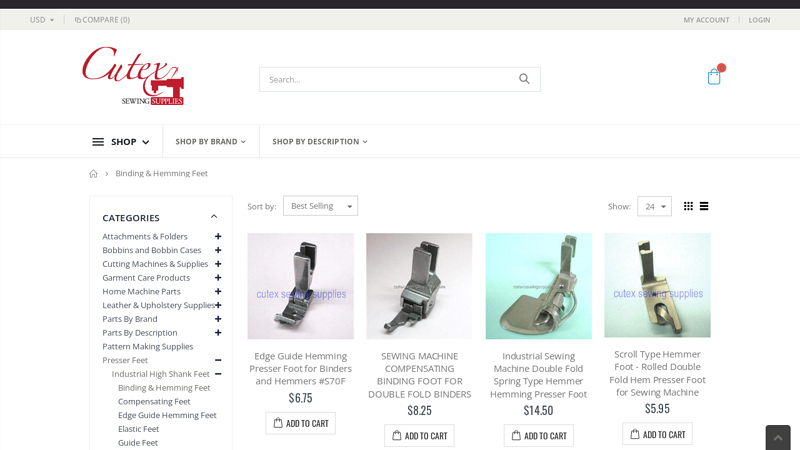Open the Sort by Best Selling dropdown
Screen dimensions: 800x450
coord(320,206)
